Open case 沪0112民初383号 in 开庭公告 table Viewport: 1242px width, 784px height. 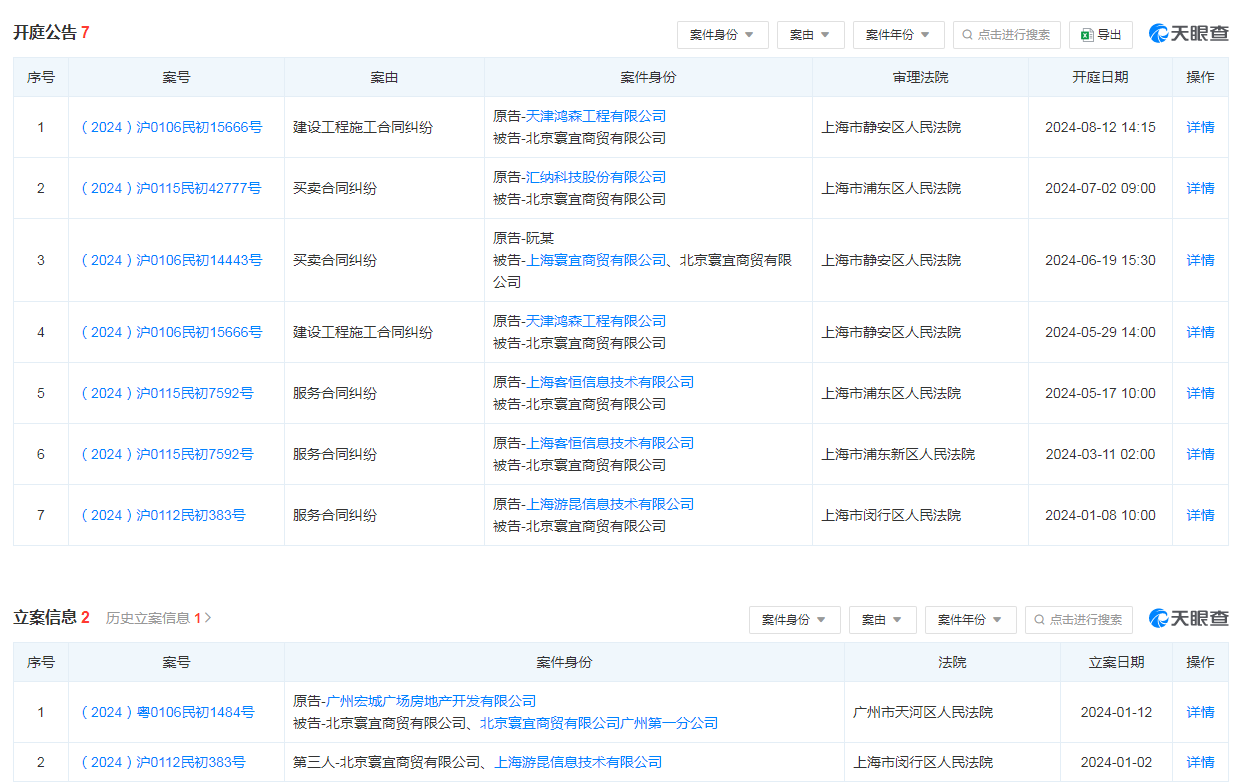click(163, 515)
